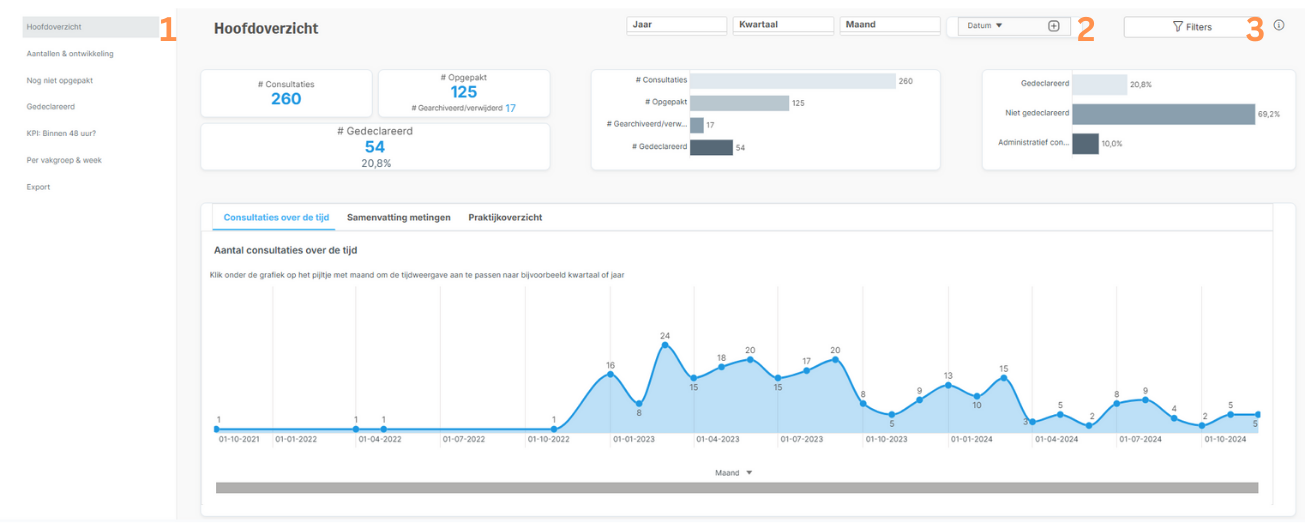Screen dimensions: 1306x523
Task: Click the info icon beside Filters
Action: (x=1279, y=26)
